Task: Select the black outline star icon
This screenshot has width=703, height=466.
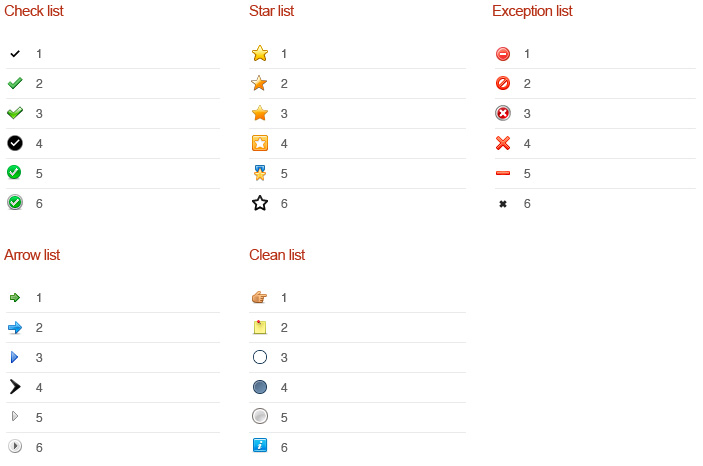Action: coord(260,203)
